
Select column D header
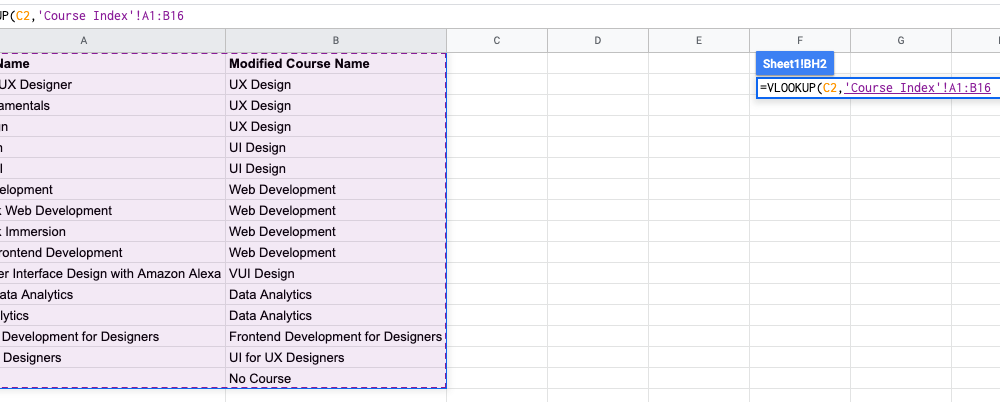597,40
